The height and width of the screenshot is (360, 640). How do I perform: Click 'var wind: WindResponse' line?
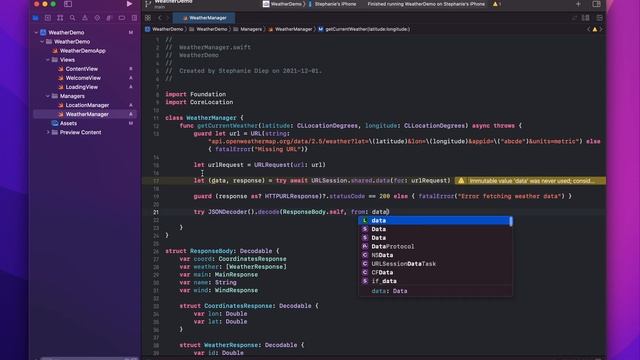pos(219,290)
